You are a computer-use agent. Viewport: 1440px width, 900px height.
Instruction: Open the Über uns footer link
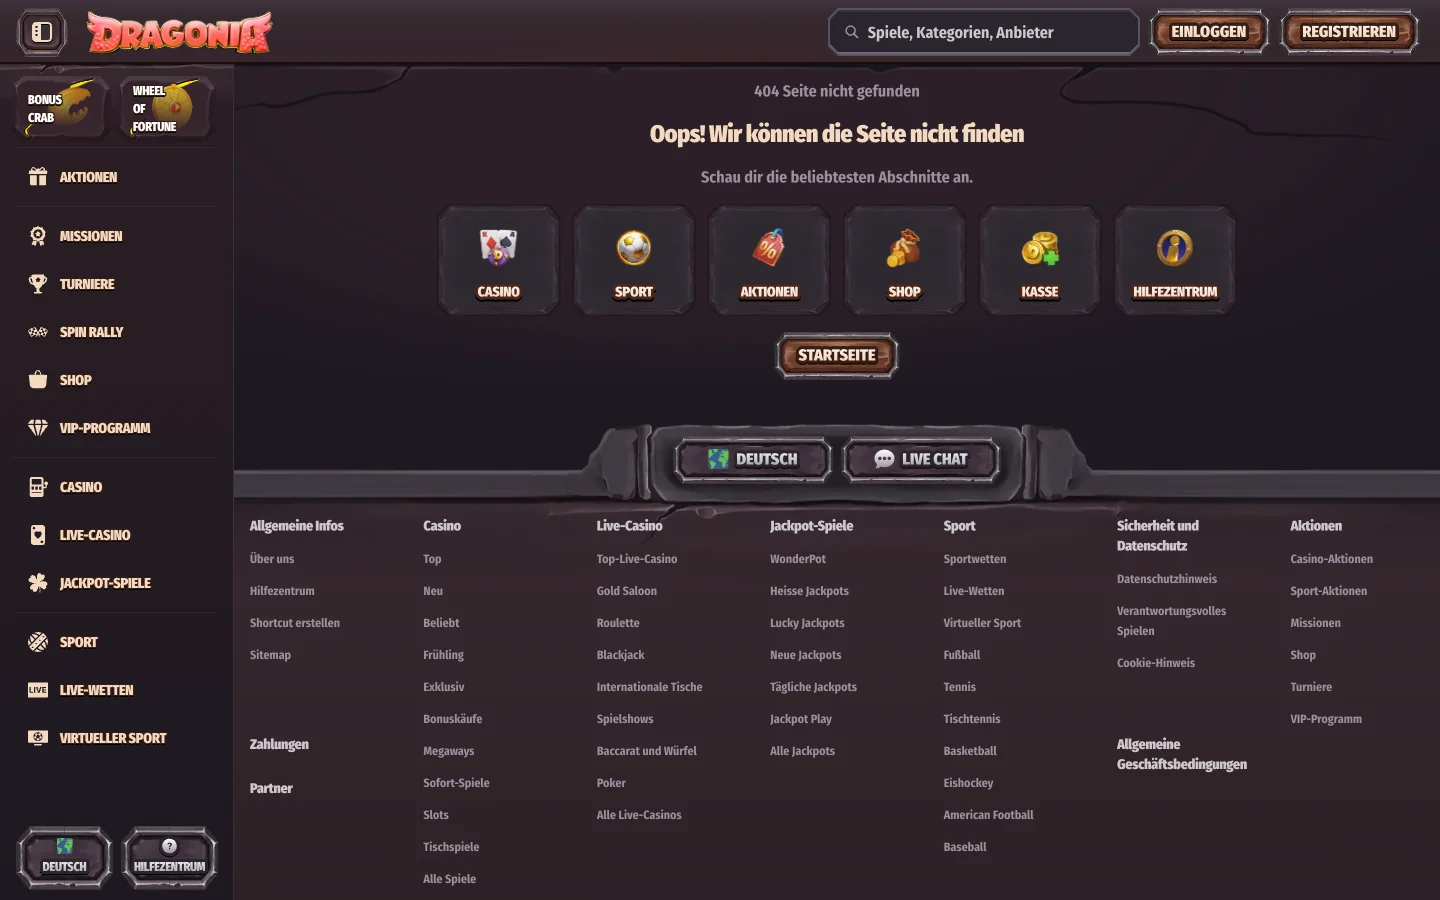(x=272, y=559)
